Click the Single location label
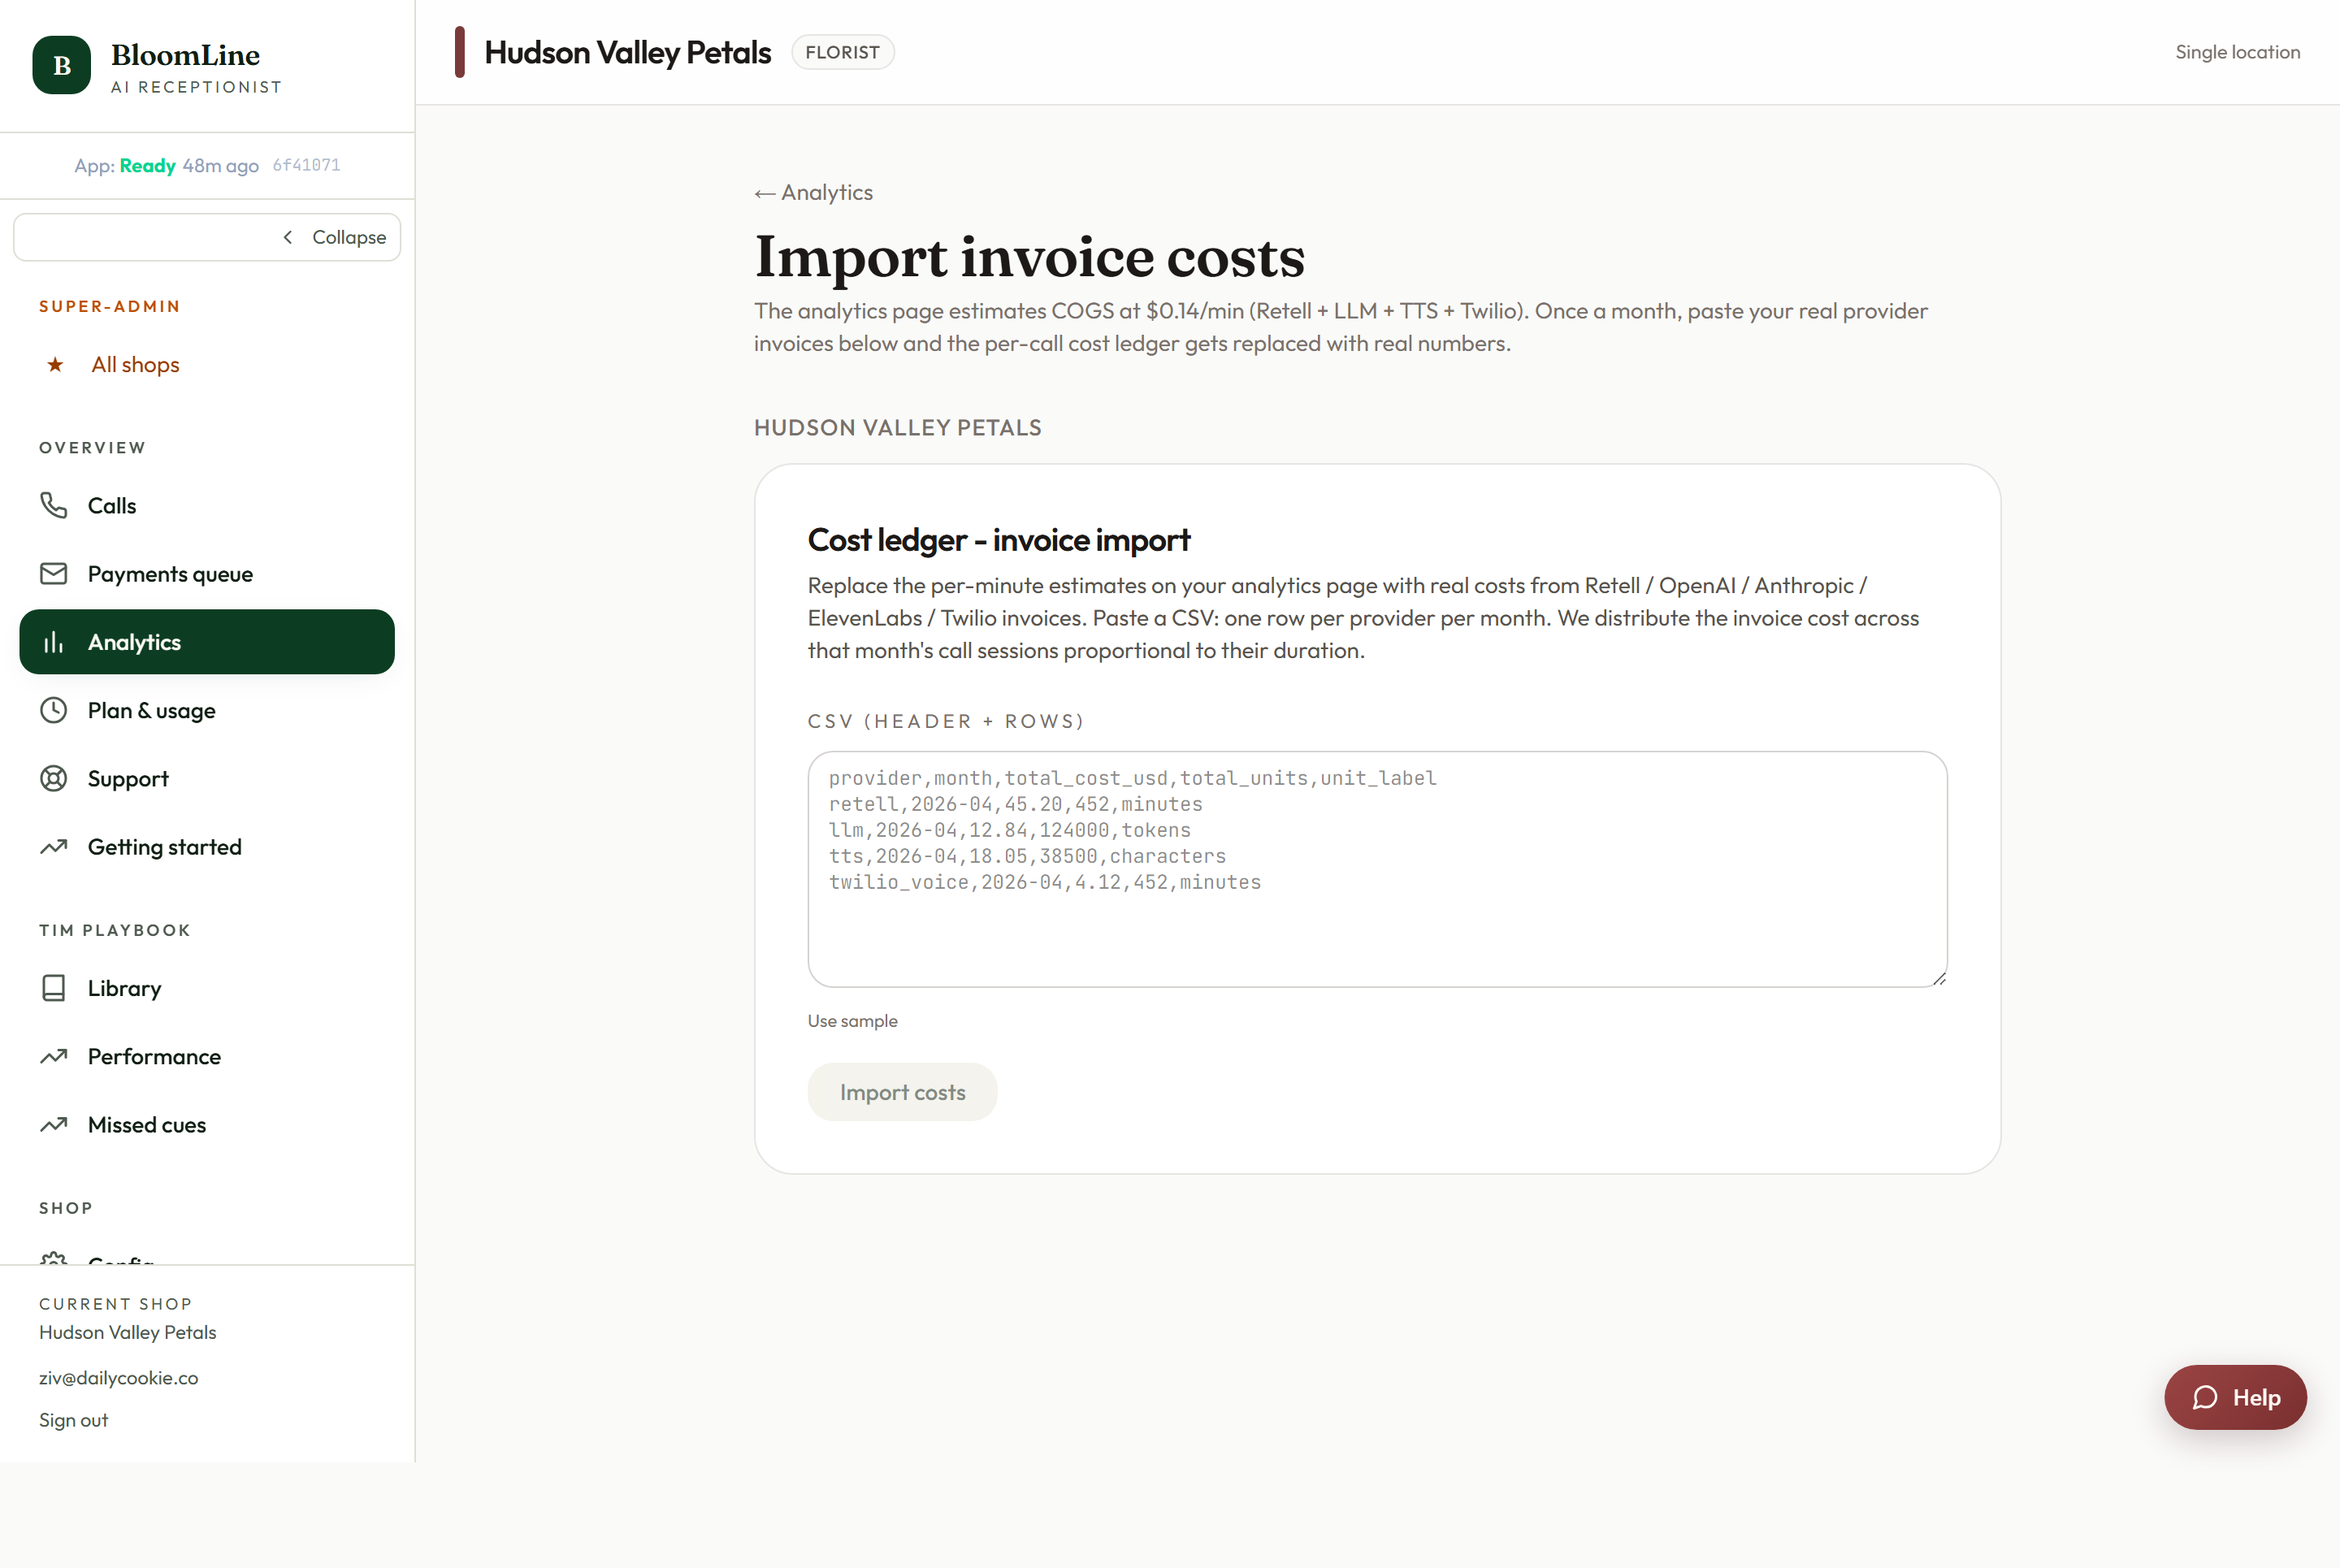The height and width of the screenshot is (1568, 2340). point(2237,52)
